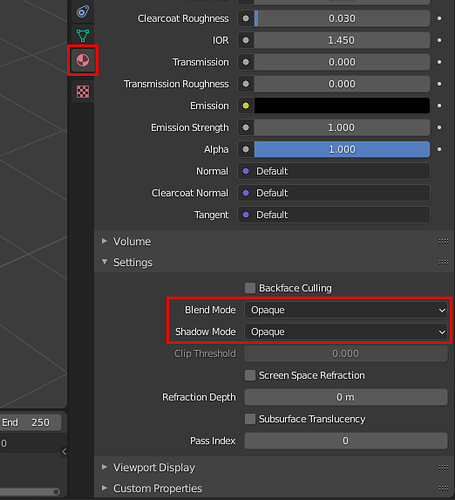Image resolution: width=455 pixels, height=500 pixels.
Task: Click the yellow Emission socket dot
Action: 246,106
